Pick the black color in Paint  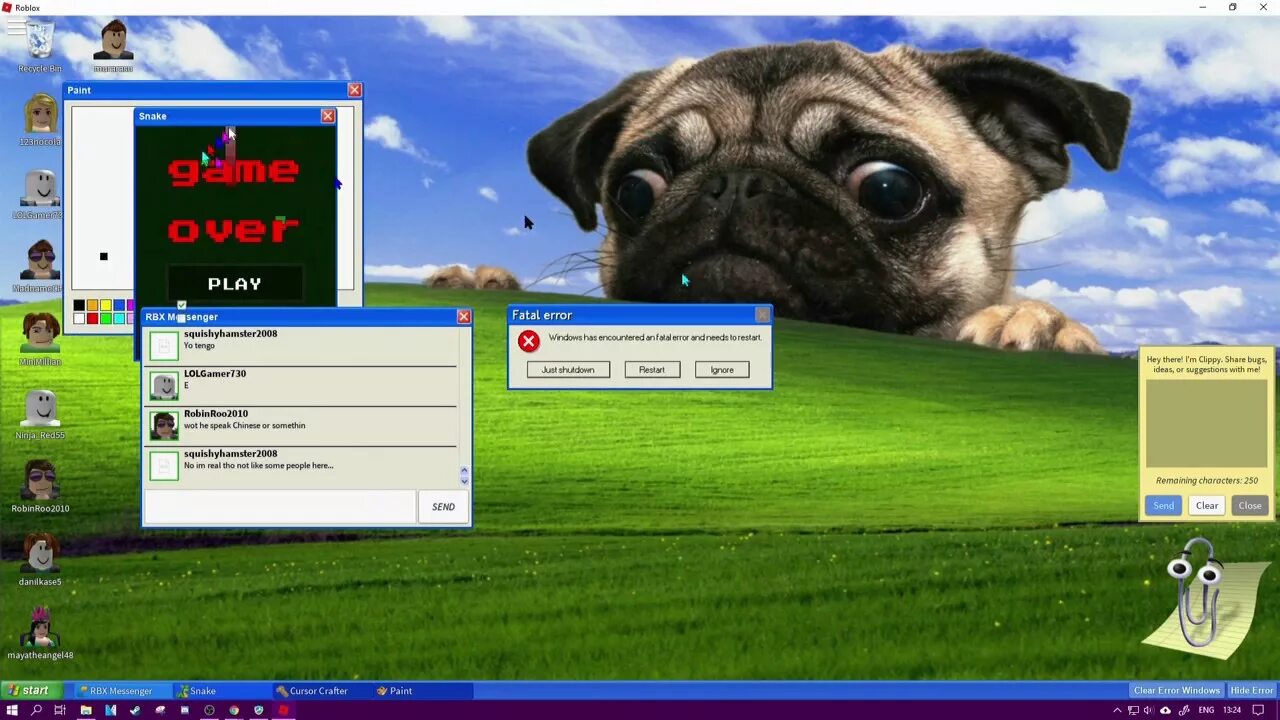(x=79, y=305)
